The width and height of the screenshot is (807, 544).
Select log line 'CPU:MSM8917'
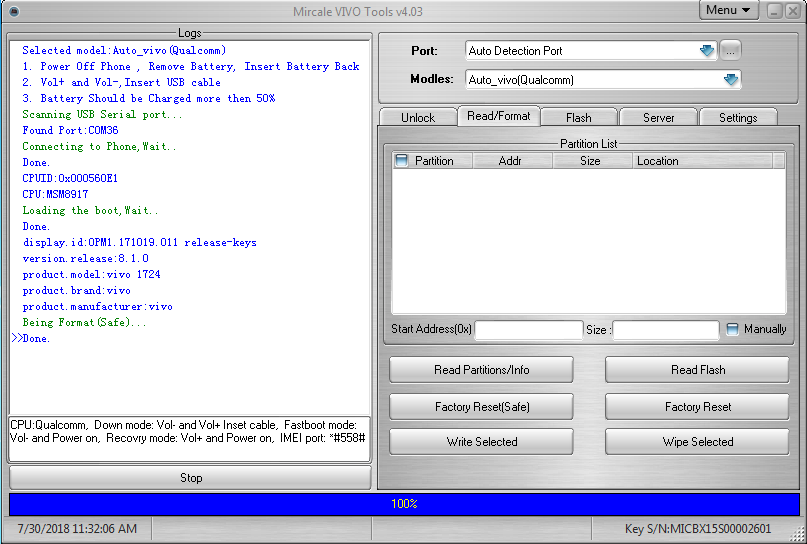(55, 194)
